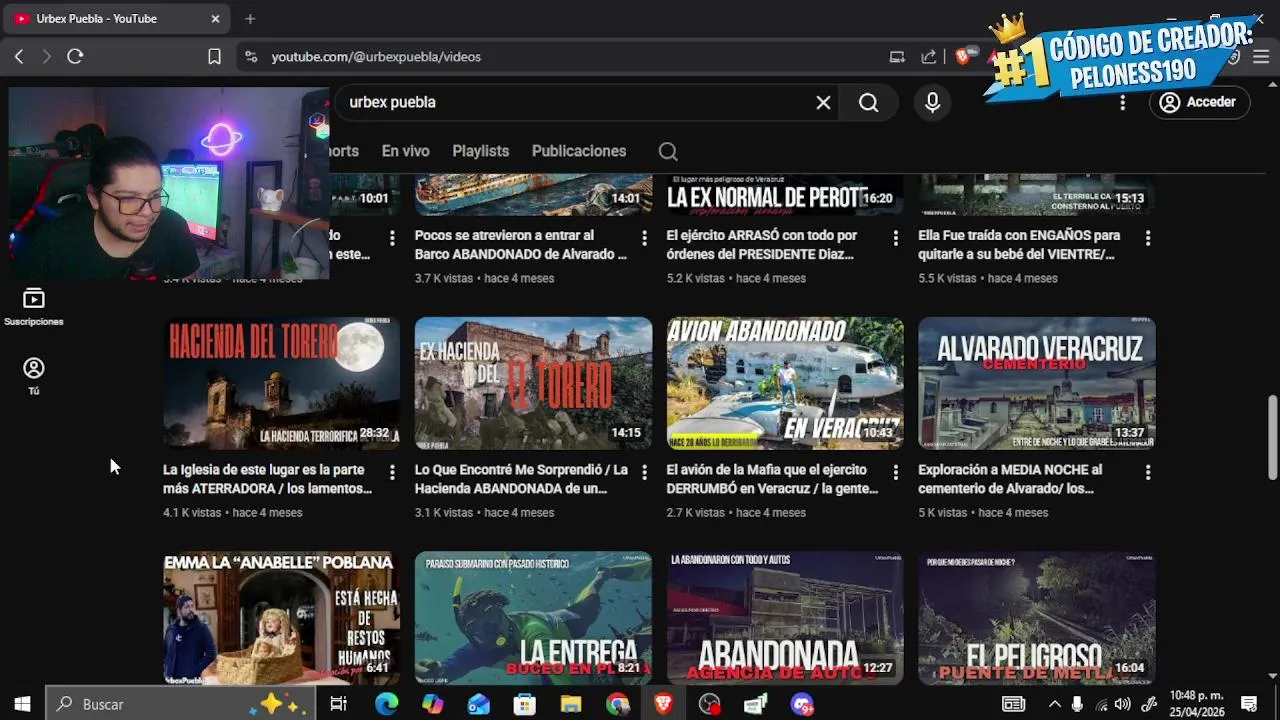Bookmark this page with the bookmark icon
The image size is (1280, 720).
click(214, 57)
